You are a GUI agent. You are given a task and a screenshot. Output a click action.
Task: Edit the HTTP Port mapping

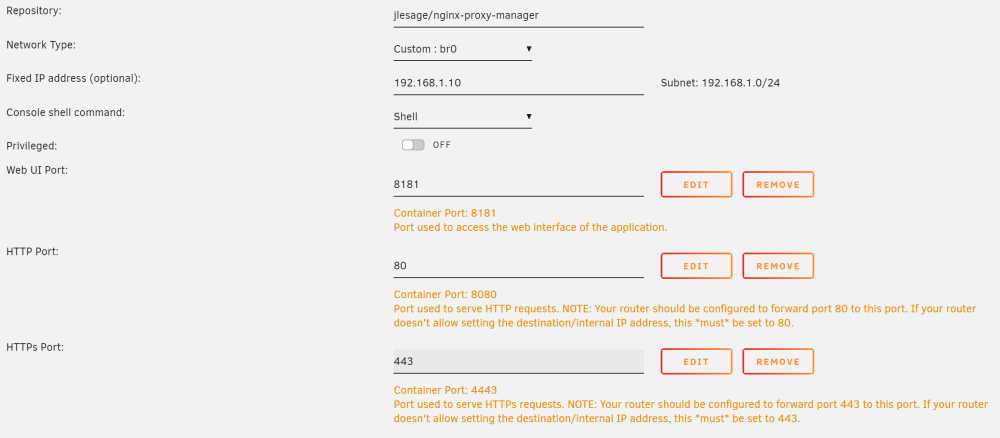point(696,266)
